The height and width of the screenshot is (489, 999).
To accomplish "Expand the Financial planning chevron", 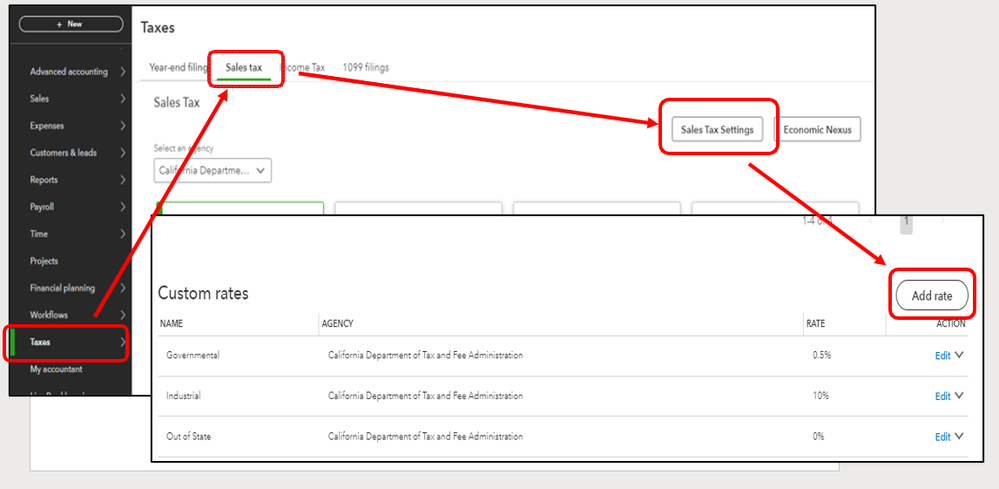I will pos(122,288).
